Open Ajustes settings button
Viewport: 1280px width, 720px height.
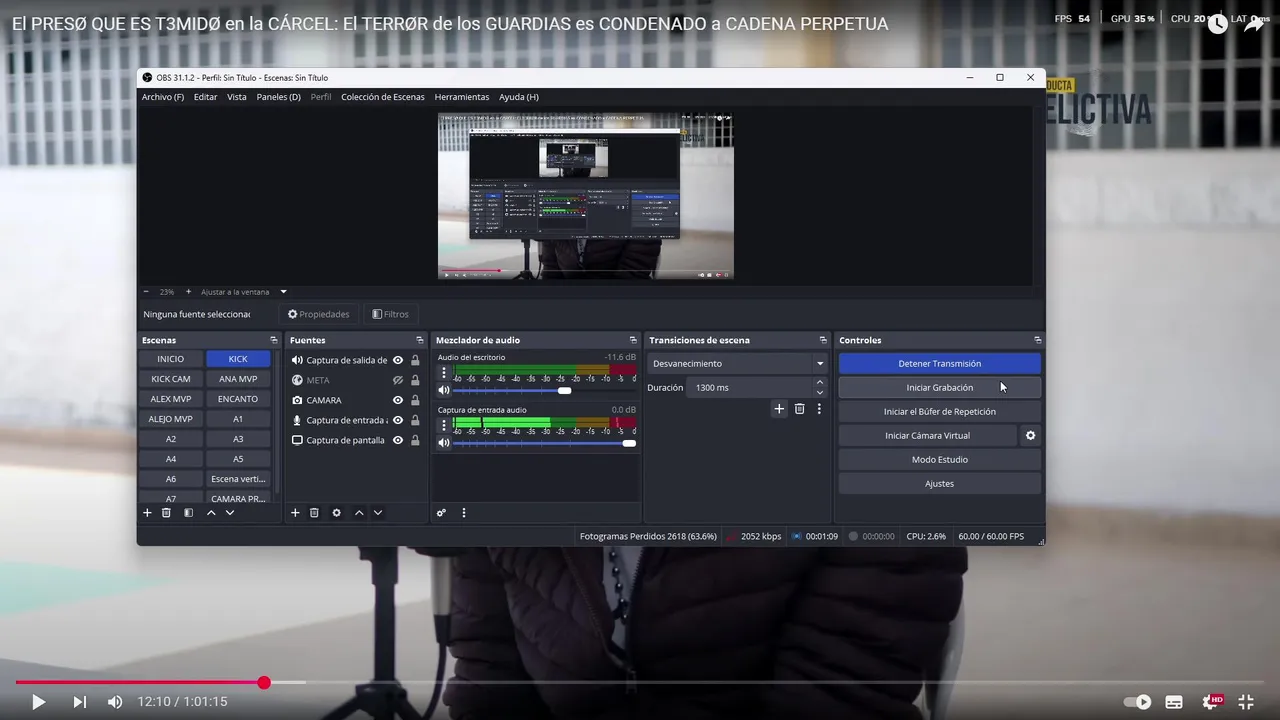click(940, 484)
